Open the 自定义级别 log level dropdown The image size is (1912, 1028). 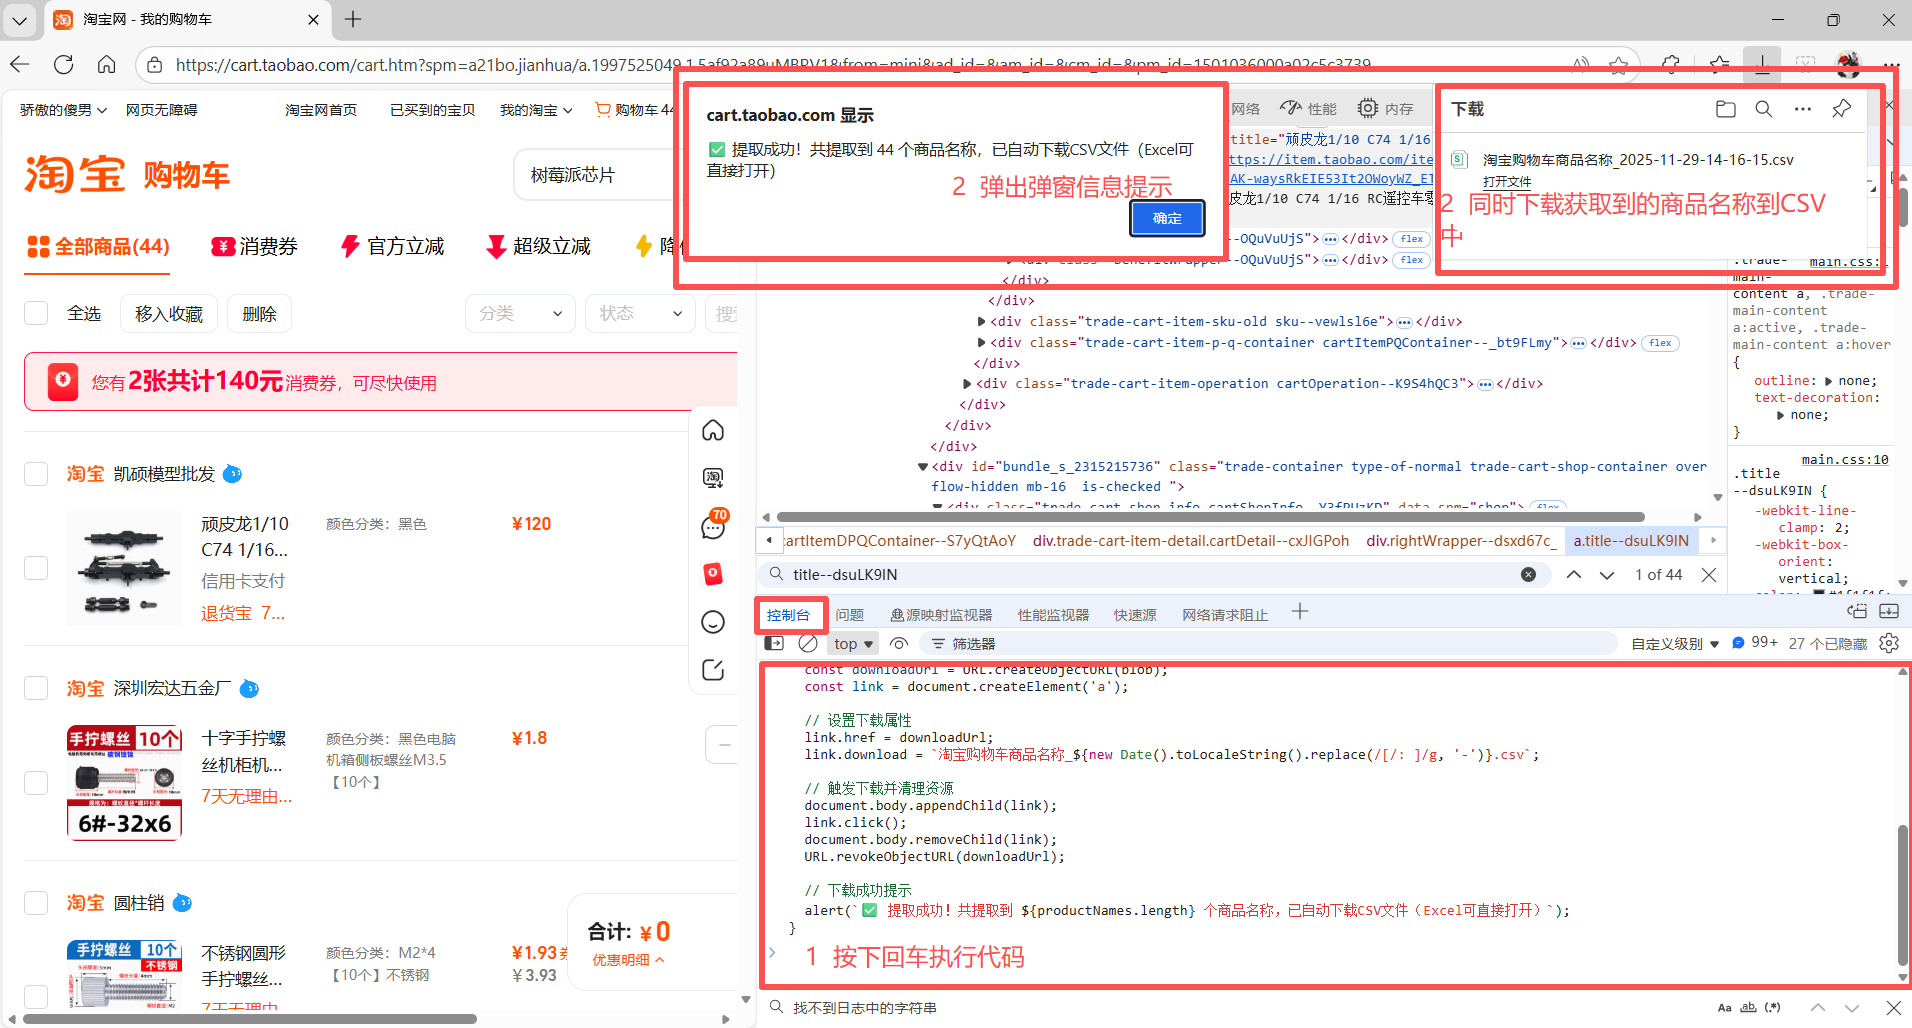point(1675,644)
